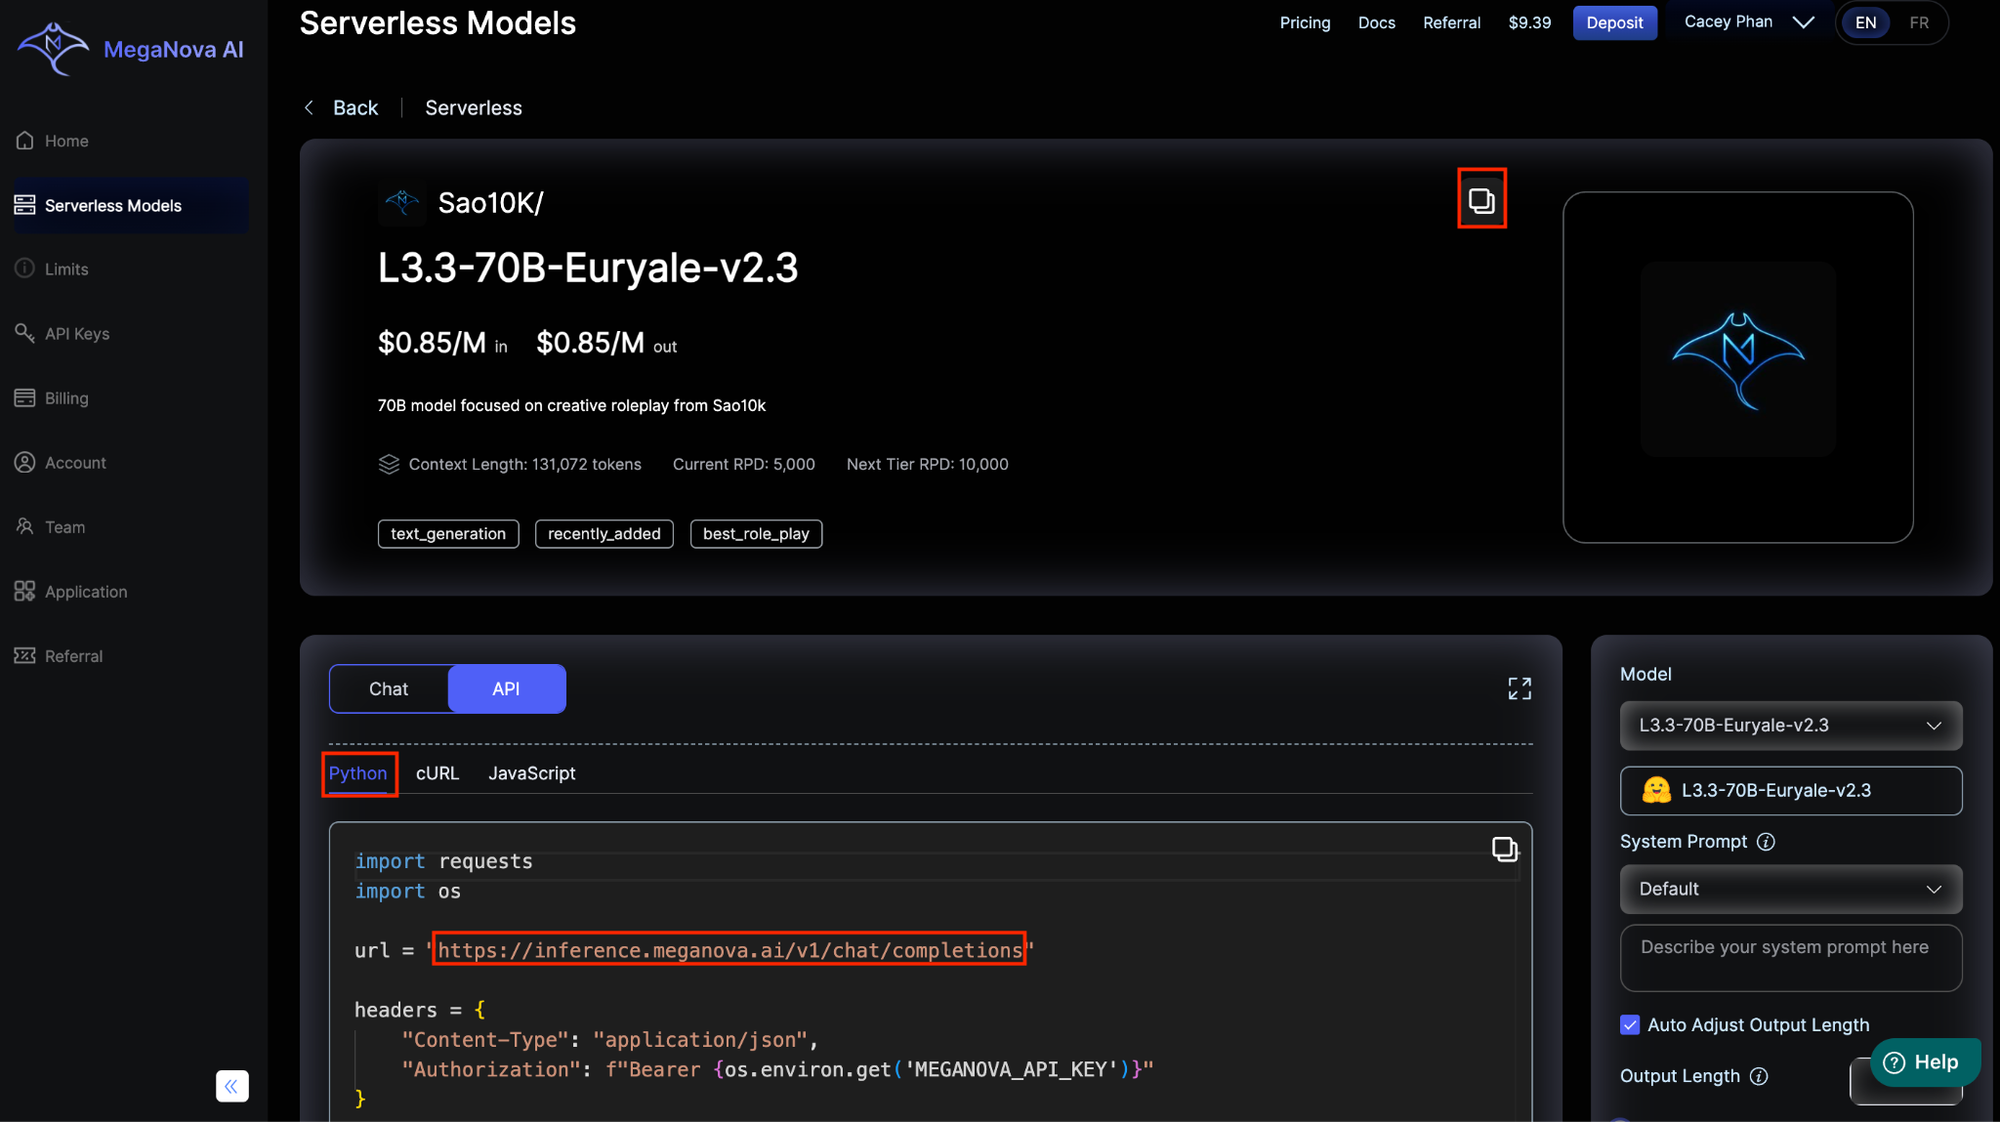Uncheck Auto Adjust Output Length
The width and height of the screenshot is (2000, 1122).
1630,1025
